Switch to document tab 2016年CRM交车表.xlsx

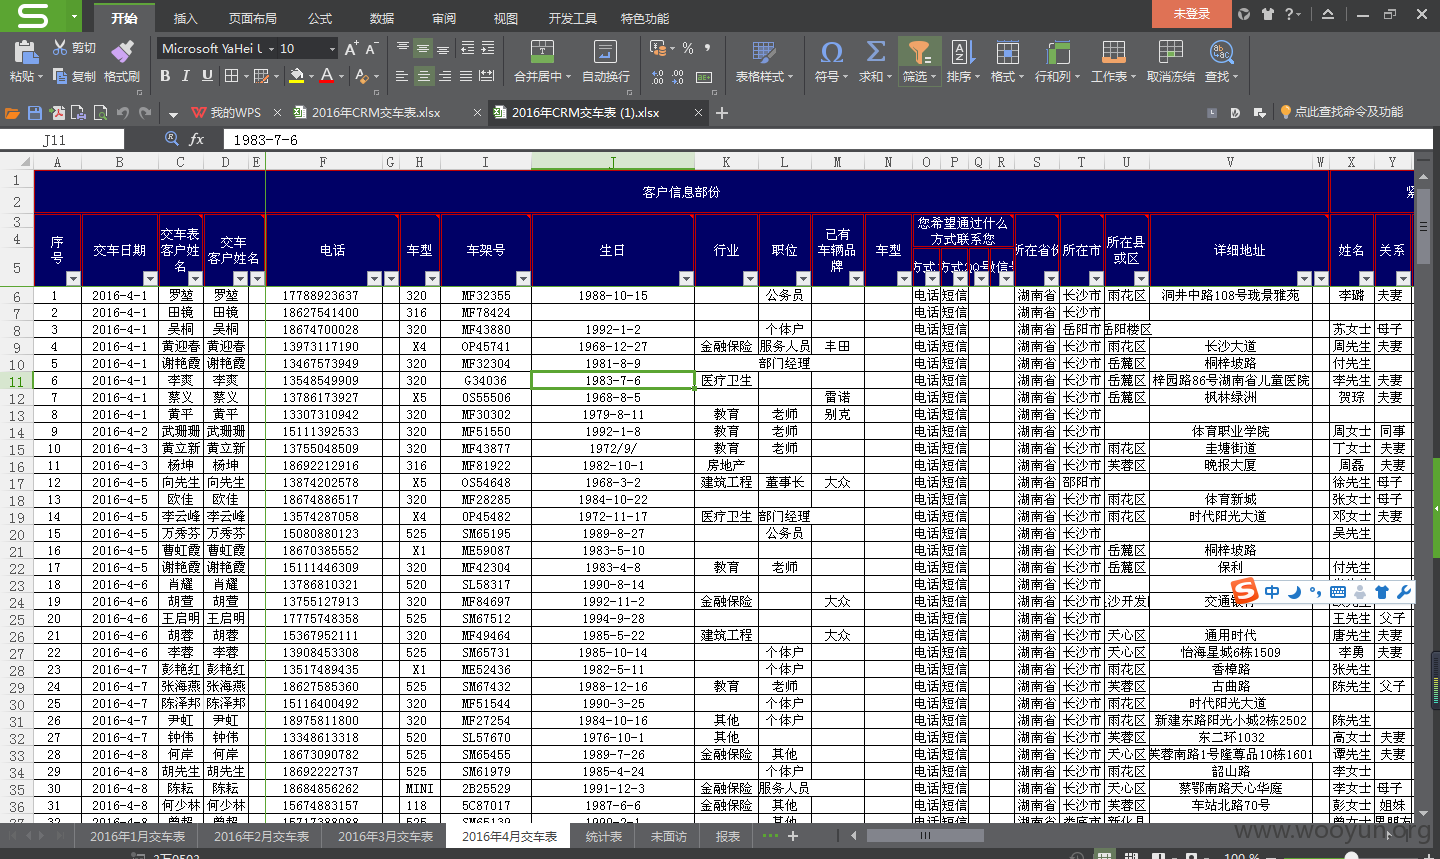pyautogui.click(x=376, y=113)
